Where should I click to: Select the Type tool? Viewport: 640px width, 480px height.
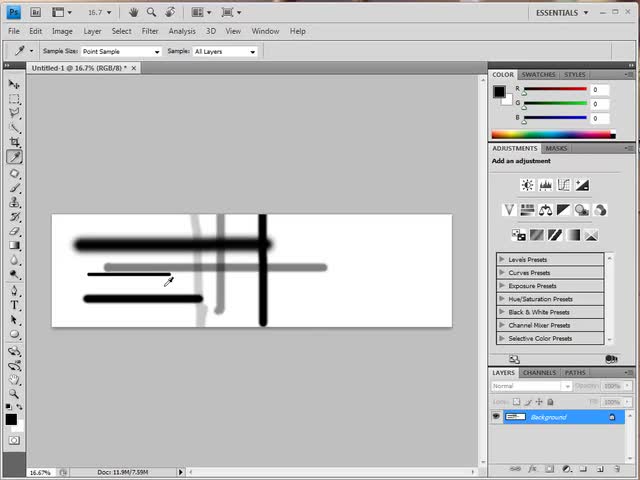tap(14, 305)
